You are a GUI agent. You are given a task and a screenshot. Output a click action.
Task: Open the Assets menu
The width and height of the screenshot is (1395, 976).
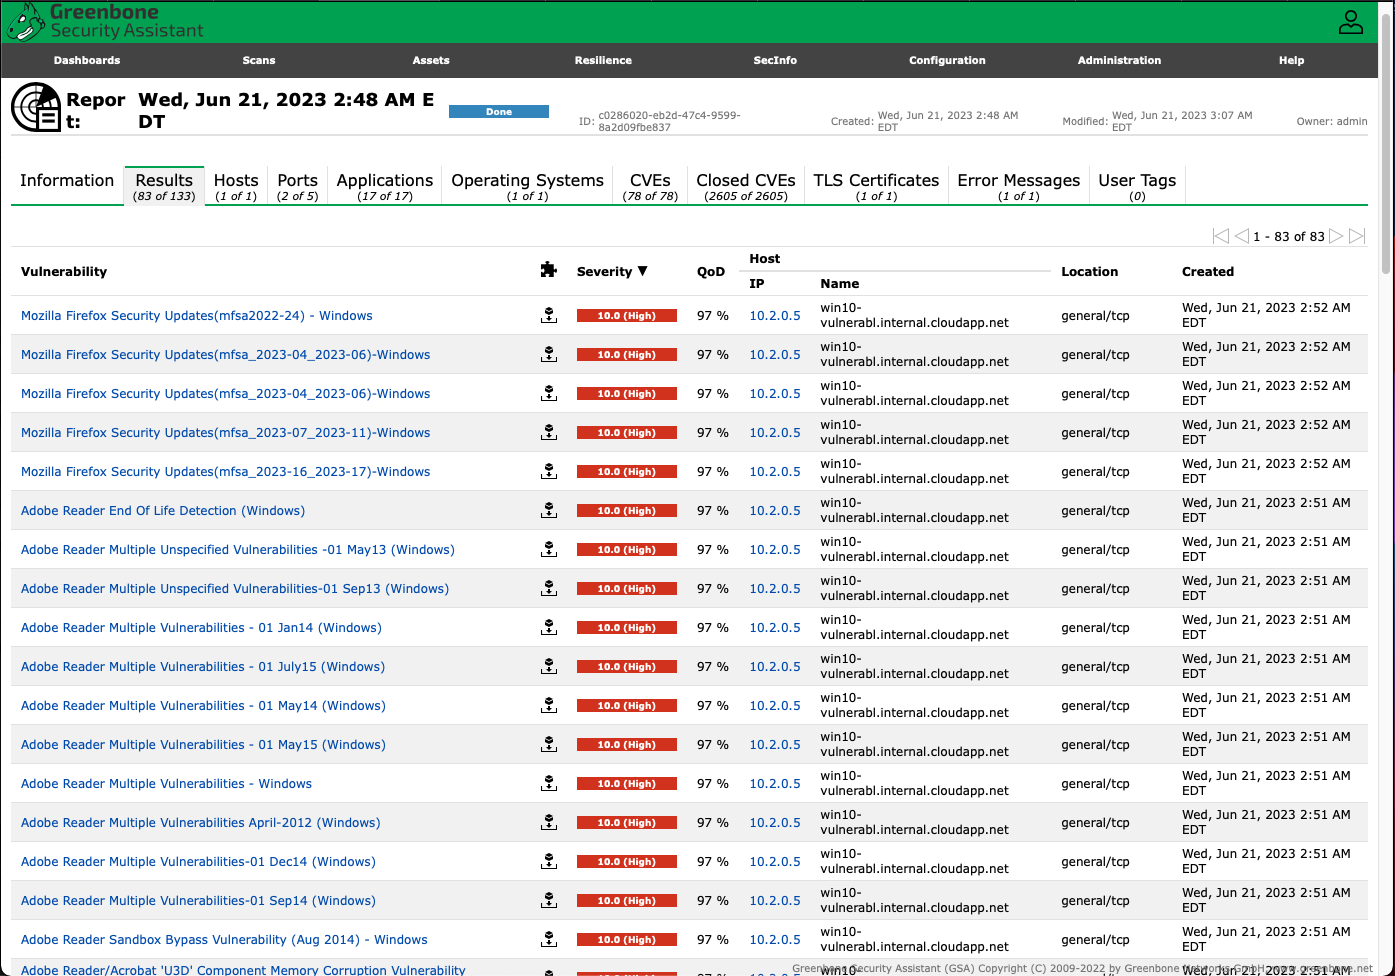[x=431, y=60]
